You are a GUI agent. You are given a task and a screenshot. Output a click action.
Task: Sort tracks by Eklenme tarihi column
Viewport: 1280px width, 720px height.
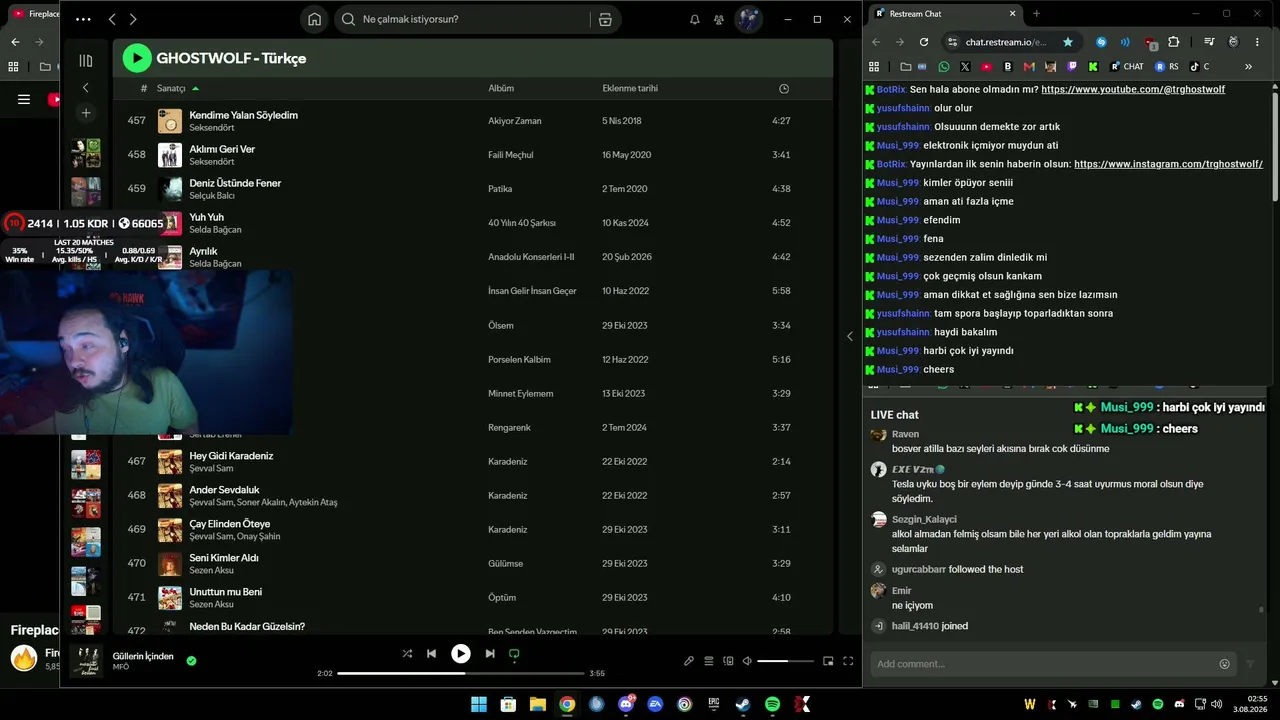(630, 88)
